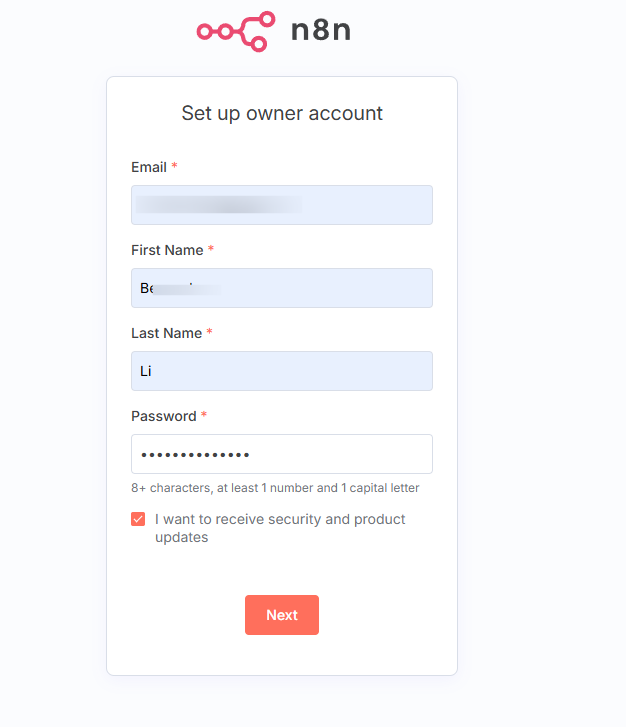The width and height of the screenshot is (626, 727).
Task: Focus the First Name input field
Action: point(282,288)
